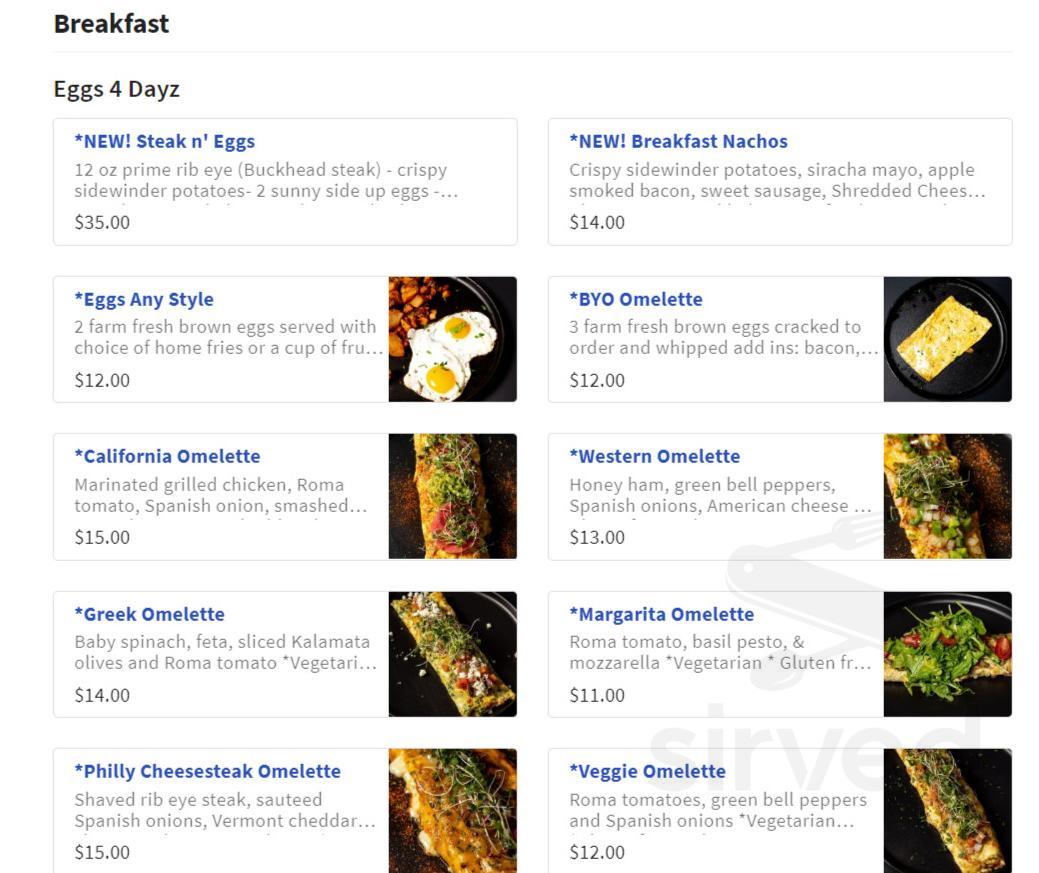Select the Veggie Omelette photo
1039x873 pixels.
click(x=947, y=810)
